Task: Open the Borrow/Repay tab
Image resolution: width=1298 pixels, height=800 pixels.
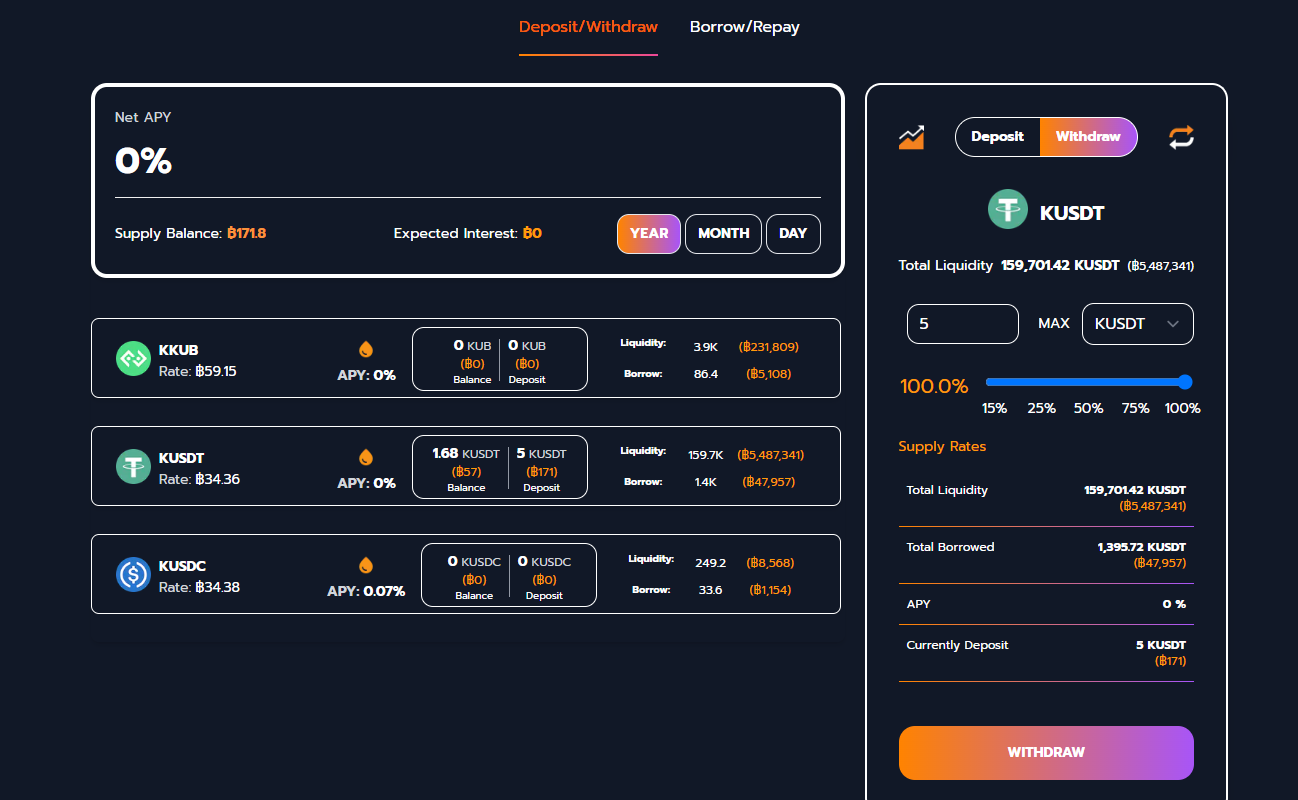Action: point(745,27)
